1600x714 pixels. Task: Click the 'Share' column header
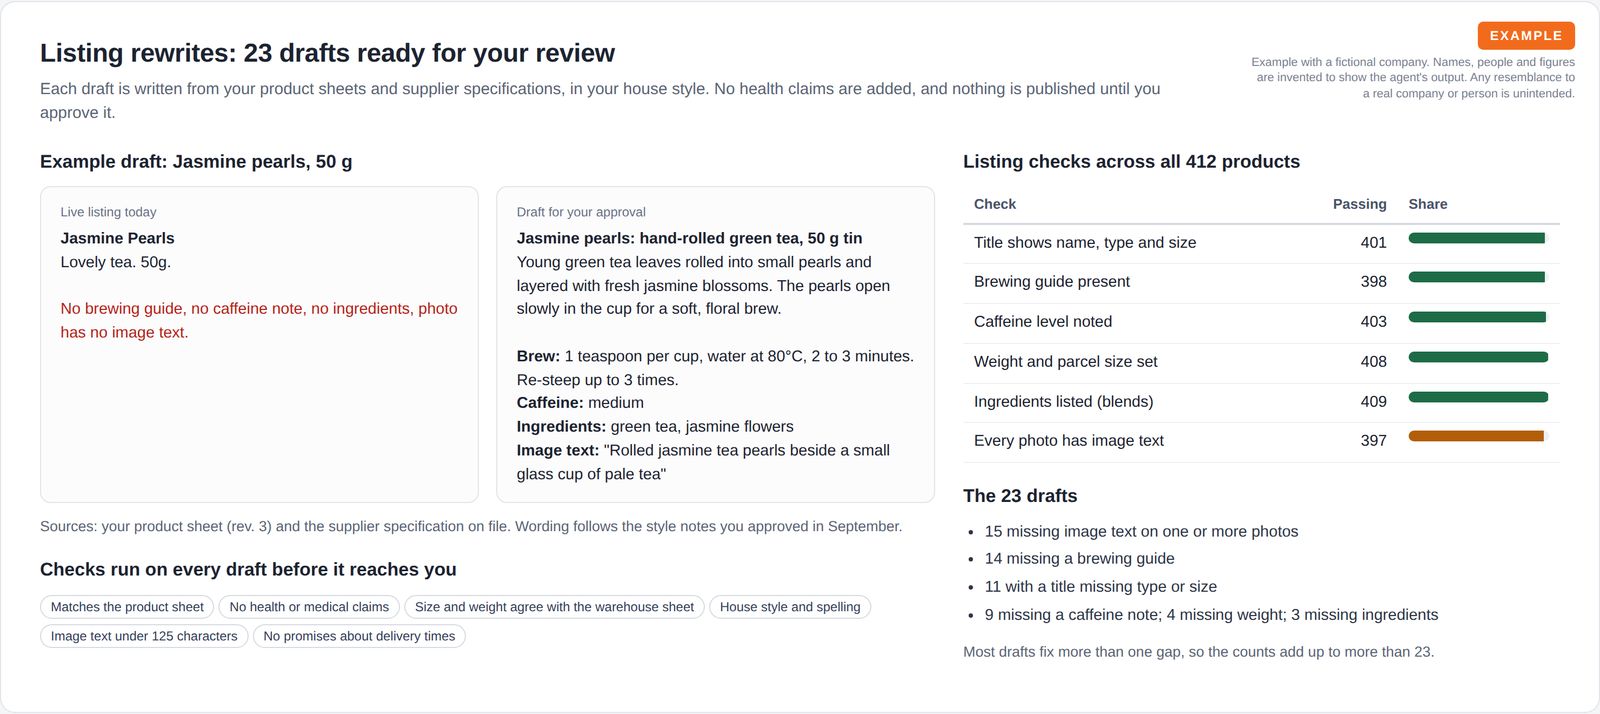click(x=1428, y=204)
